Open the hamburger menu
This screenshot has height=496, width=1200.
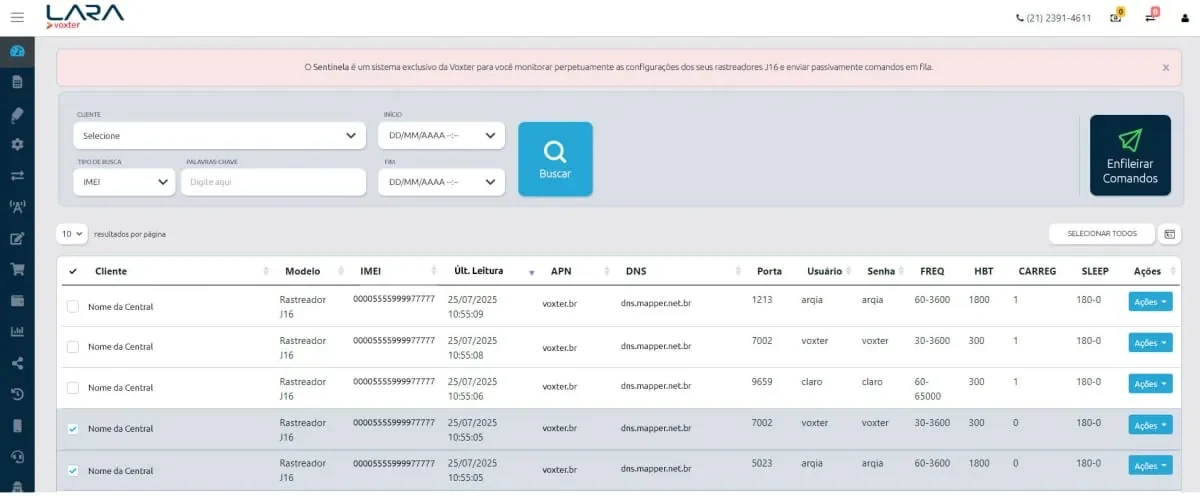click(17, 18)
